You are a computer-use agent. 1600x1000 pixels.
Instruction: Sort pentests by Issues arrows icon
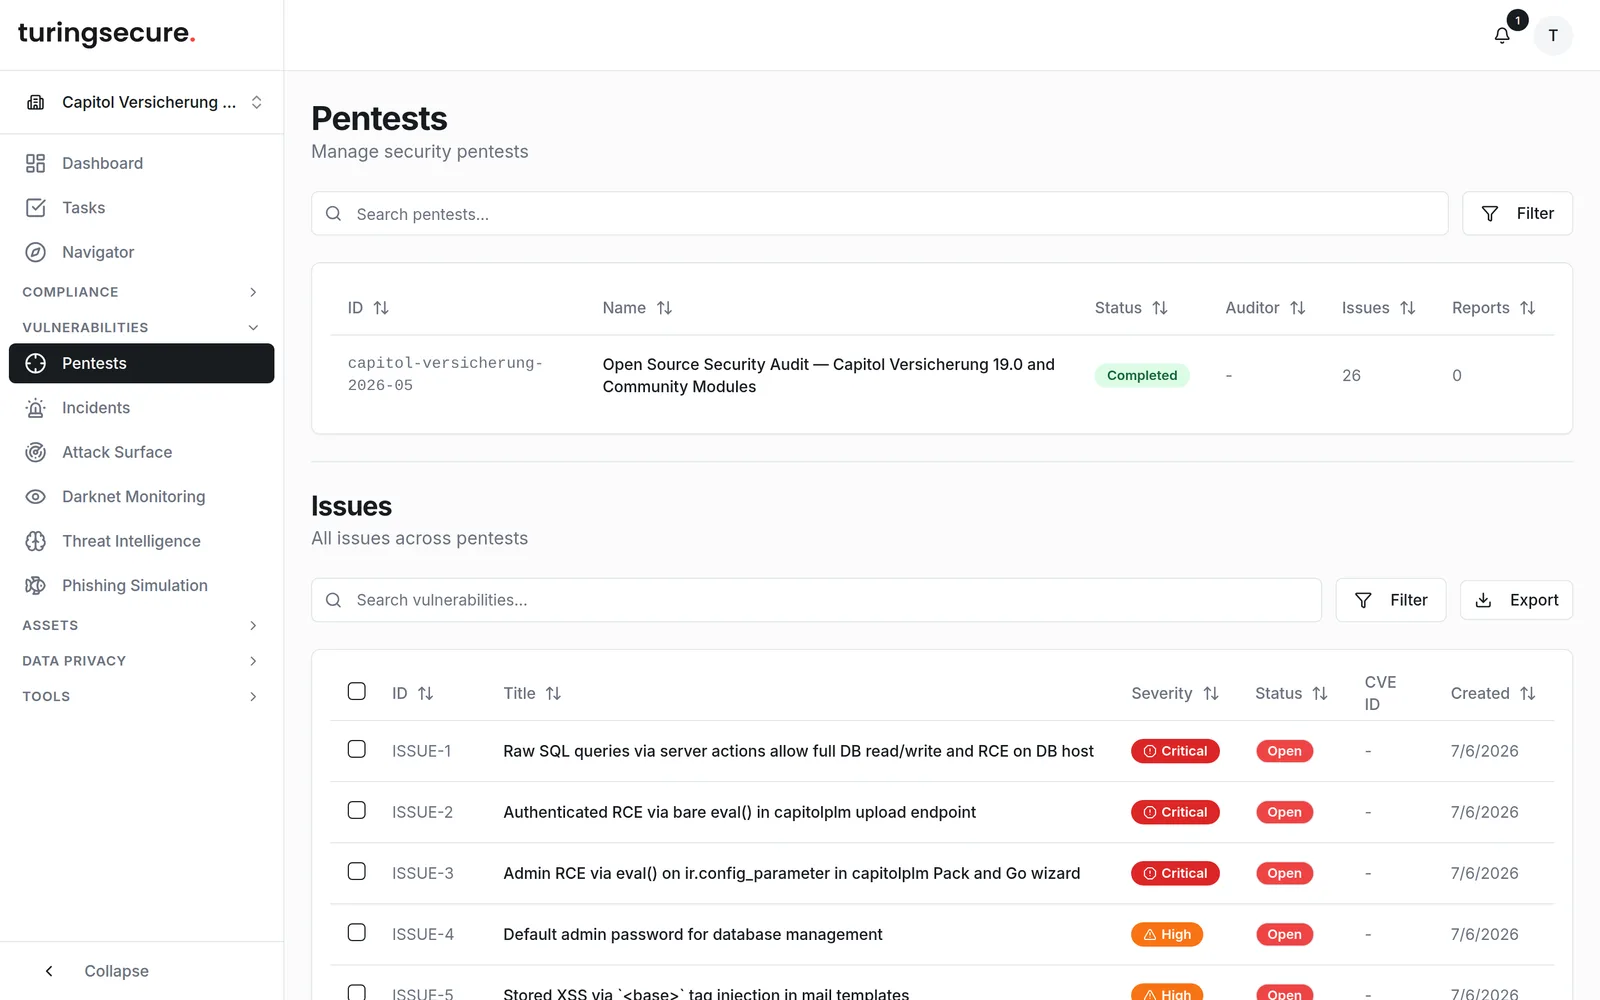[1408, 308]
